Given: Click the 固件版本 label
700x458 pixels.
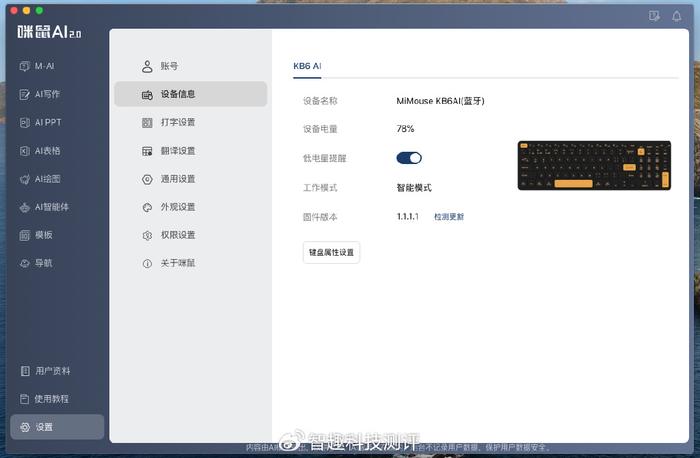Looking at the screenshot, I should point(320,217).
